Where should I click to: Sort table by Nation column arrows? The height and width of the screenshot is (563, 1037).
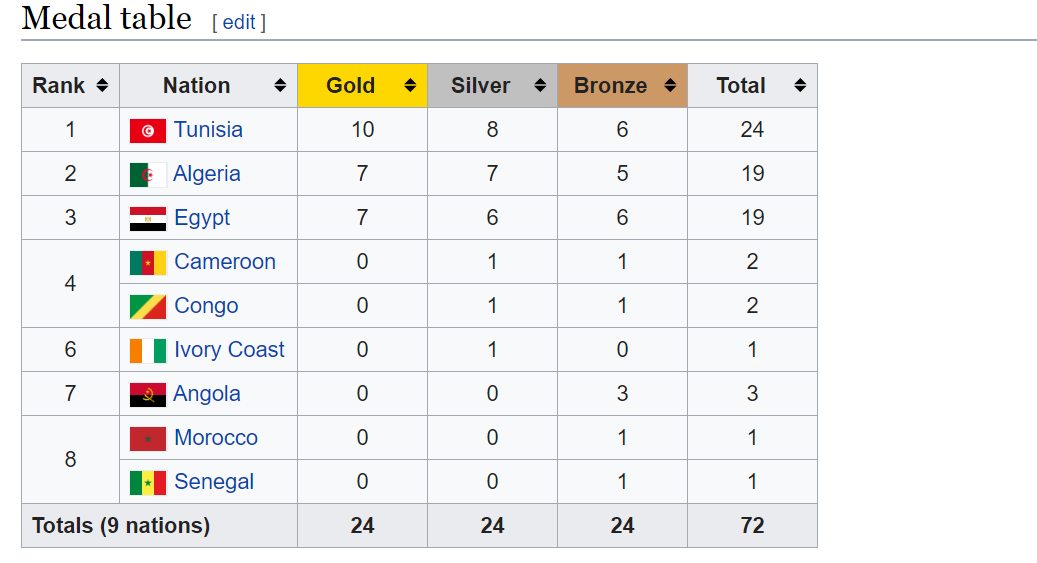(x=280, y=86)
